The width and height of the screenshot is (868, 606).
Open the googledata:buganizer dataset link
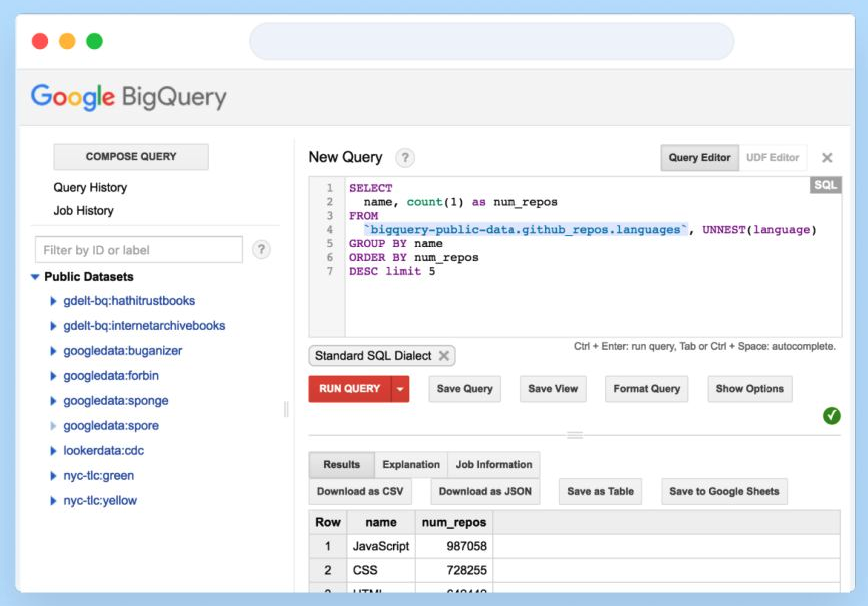(x=122, y=351)
